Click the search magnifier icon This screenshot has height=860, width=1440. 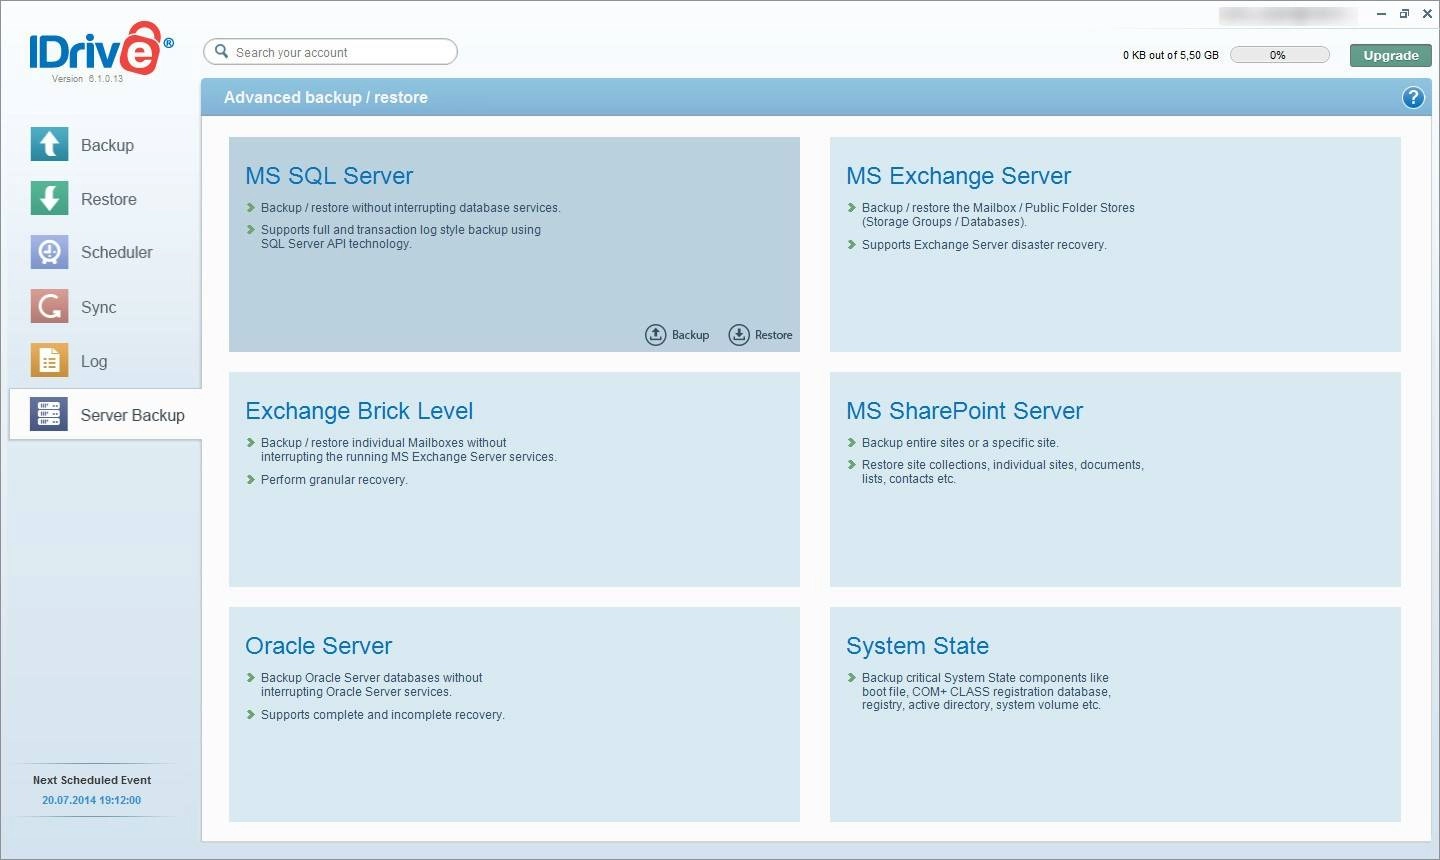[x=222, y=51]
